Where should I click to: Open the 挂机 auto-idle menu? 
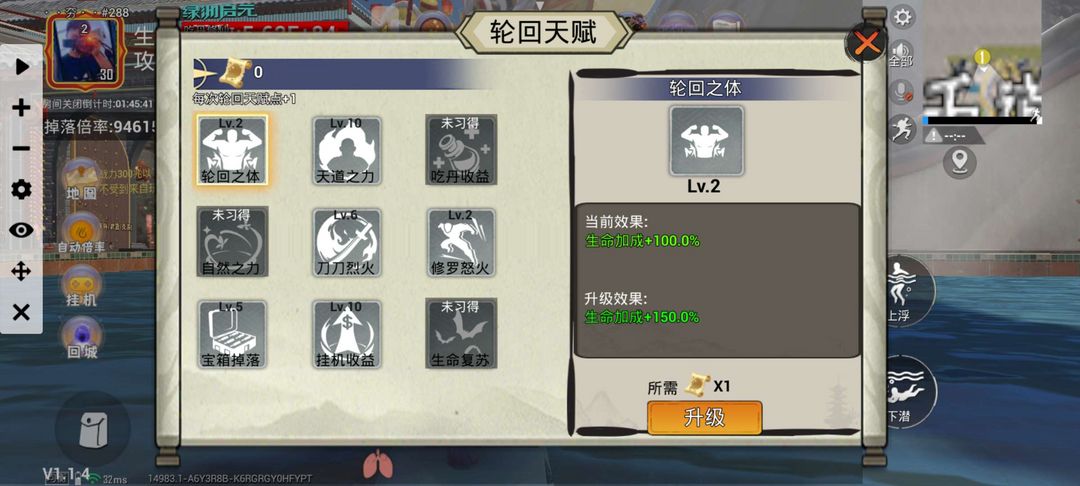(82, 286)
